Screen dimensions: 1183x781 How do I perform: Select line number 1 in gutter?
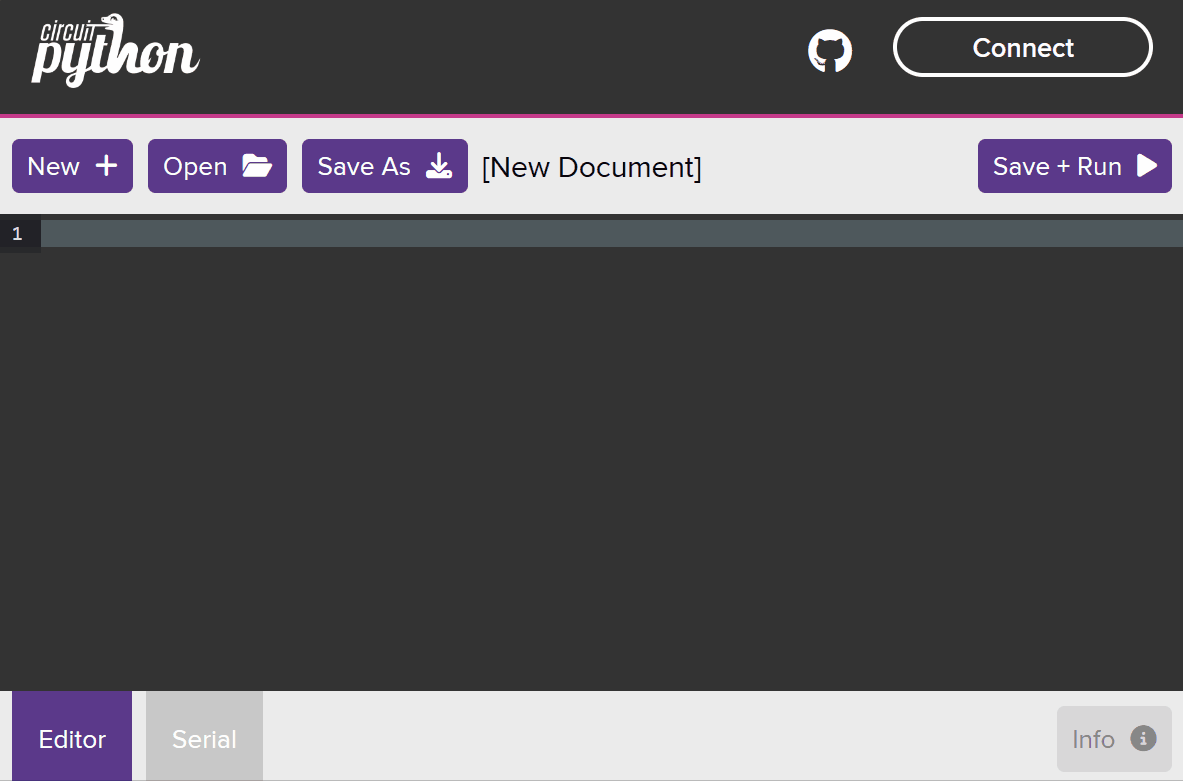tap(17, 234)
